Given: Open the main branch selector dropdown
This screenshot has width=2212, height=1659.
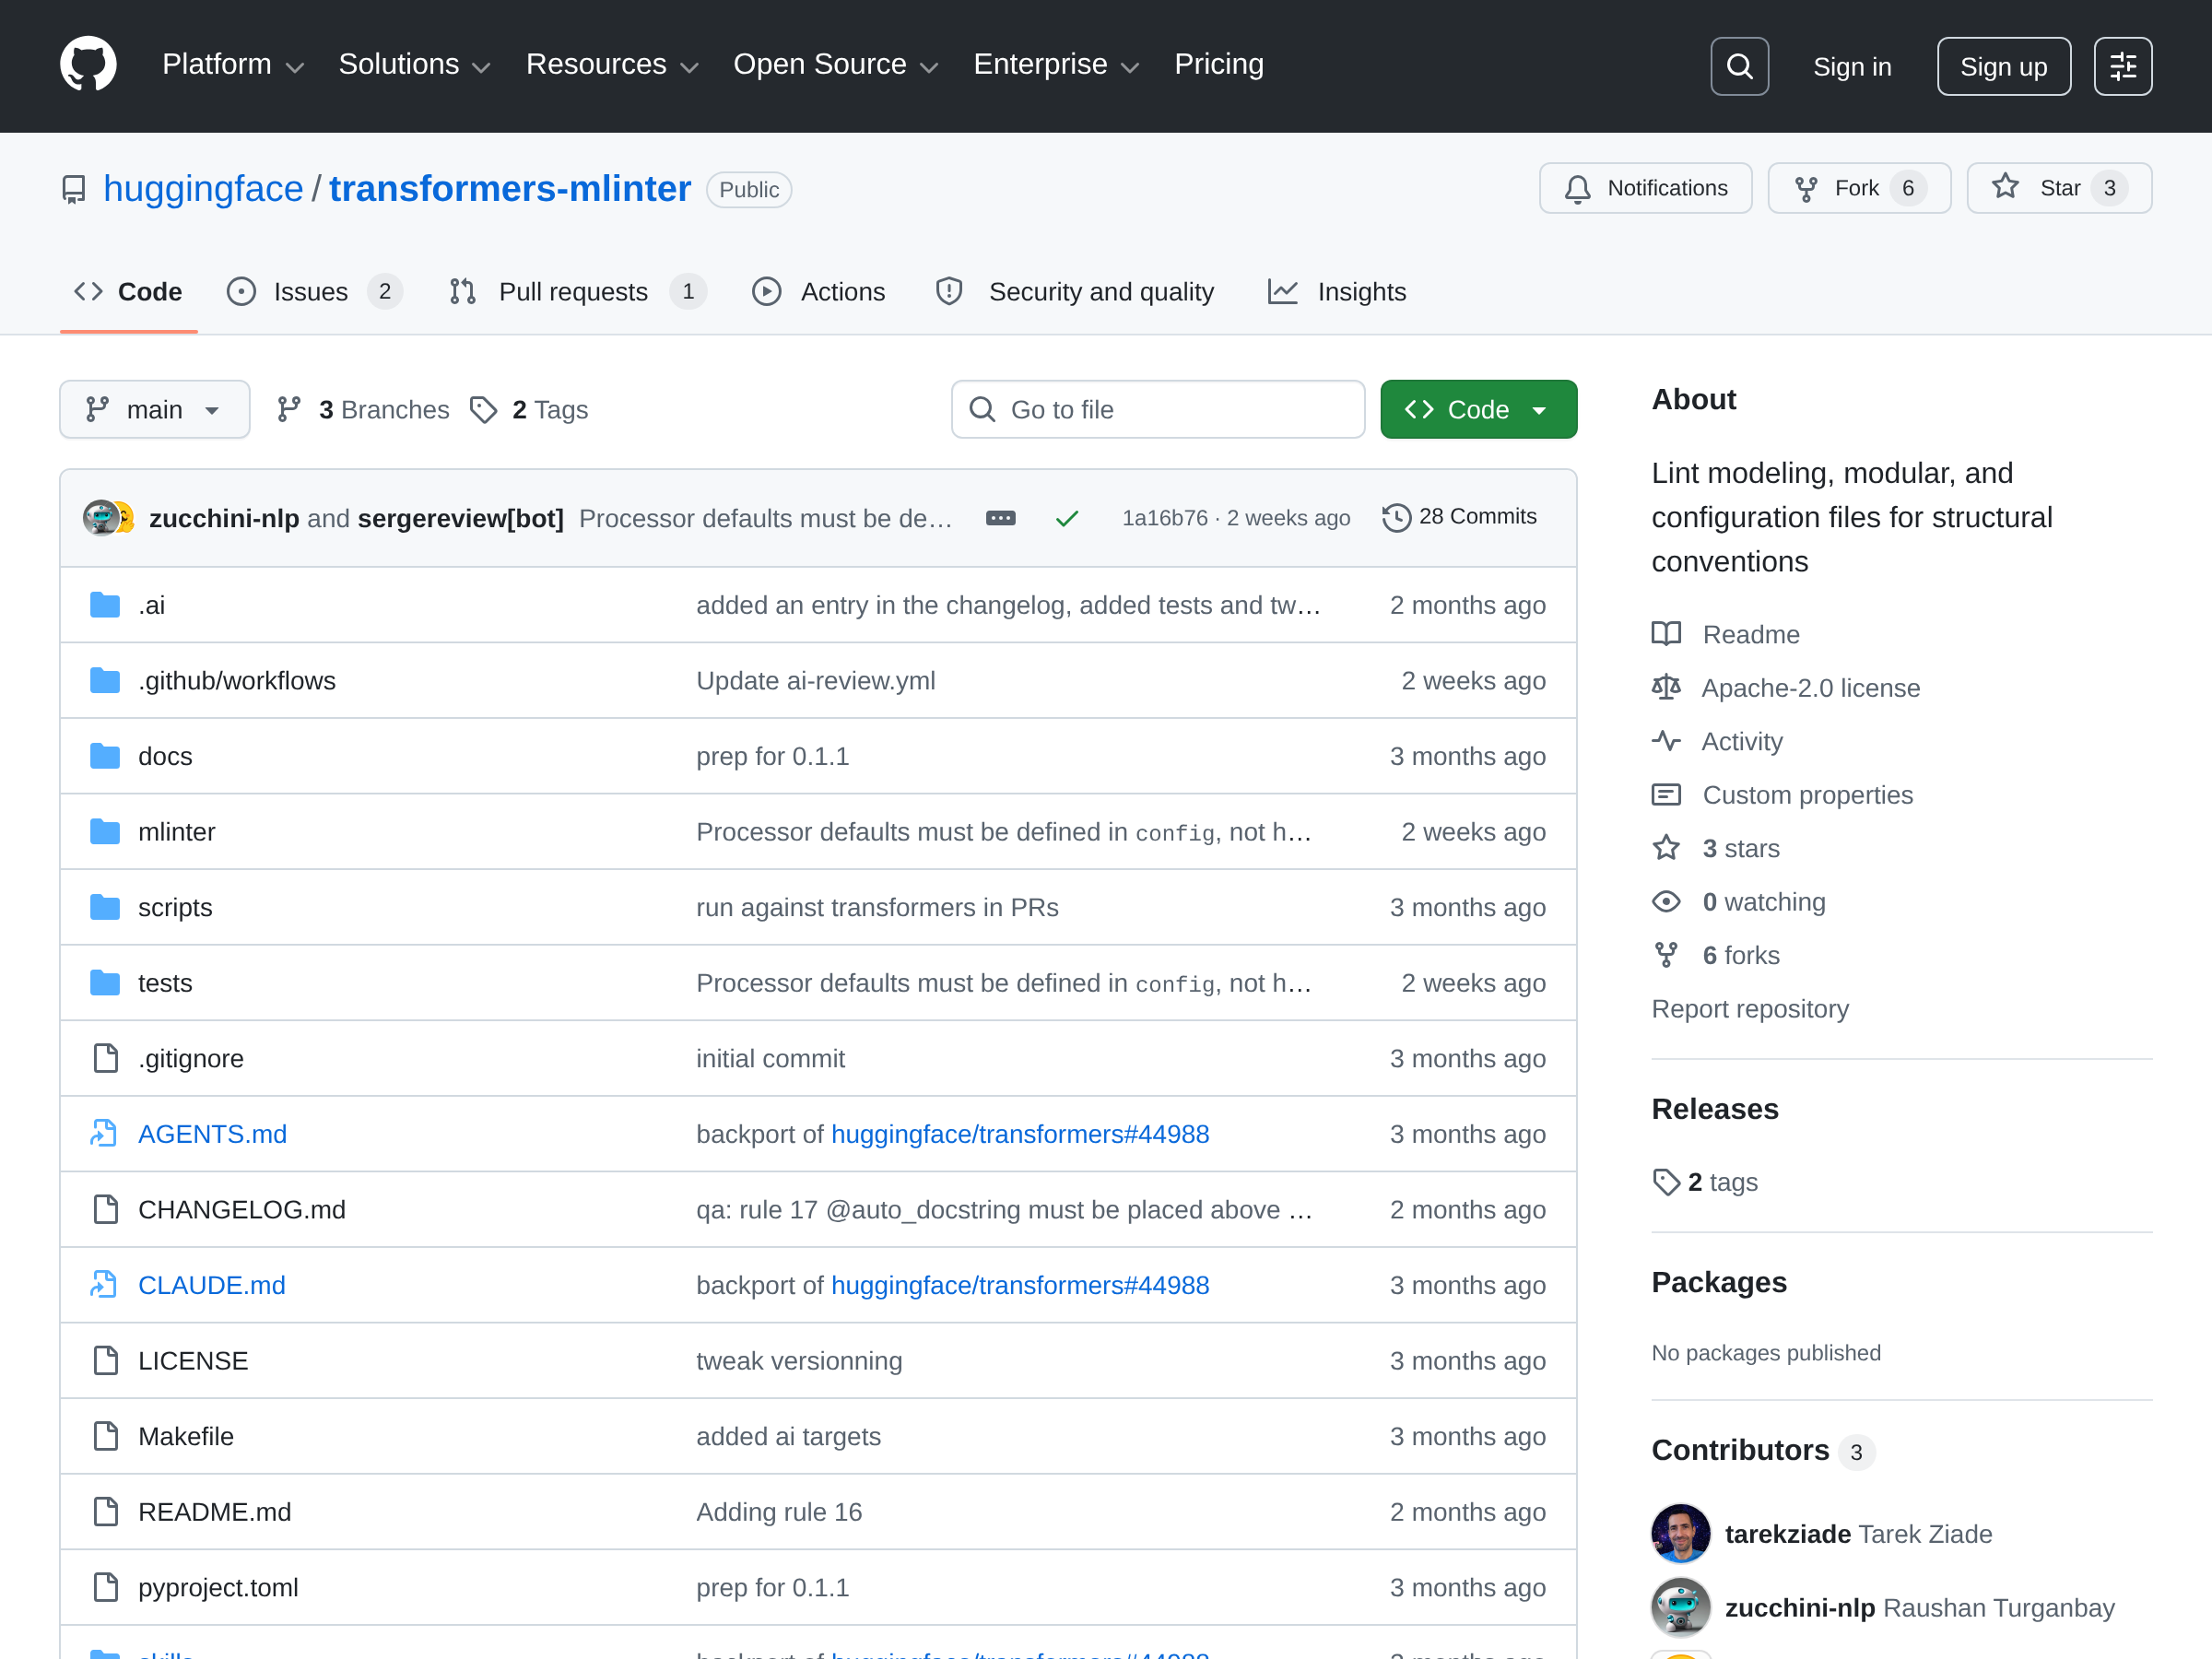Looking at the screenshot, I should pos(154,409).
